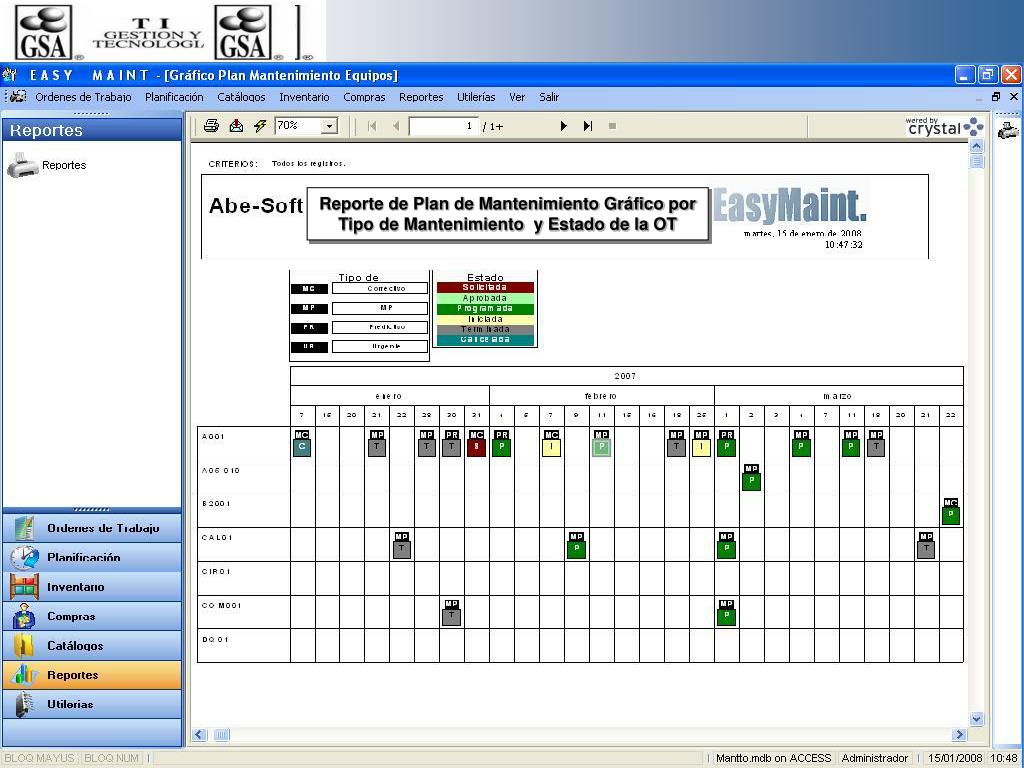Image resolution: width=1024 pixels, height=768 pixels.
Task: Click COM001 MP terminated marker 30 enero
Action: 451,613
